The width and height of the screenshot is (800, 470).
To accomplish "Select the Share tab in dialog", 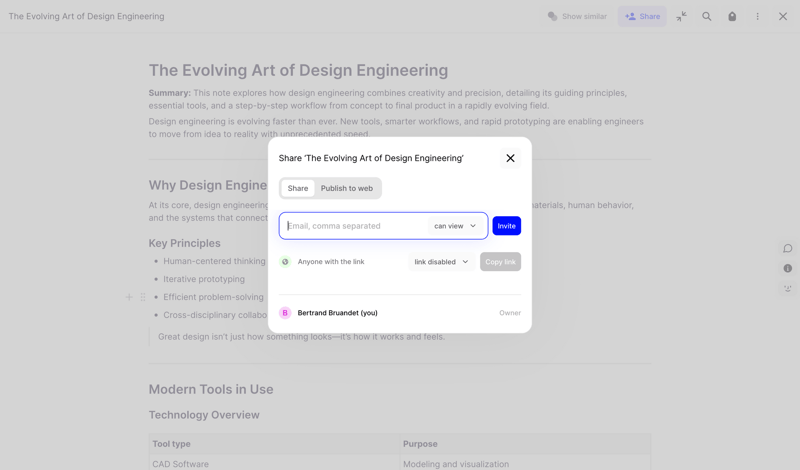I will [298, 188].
